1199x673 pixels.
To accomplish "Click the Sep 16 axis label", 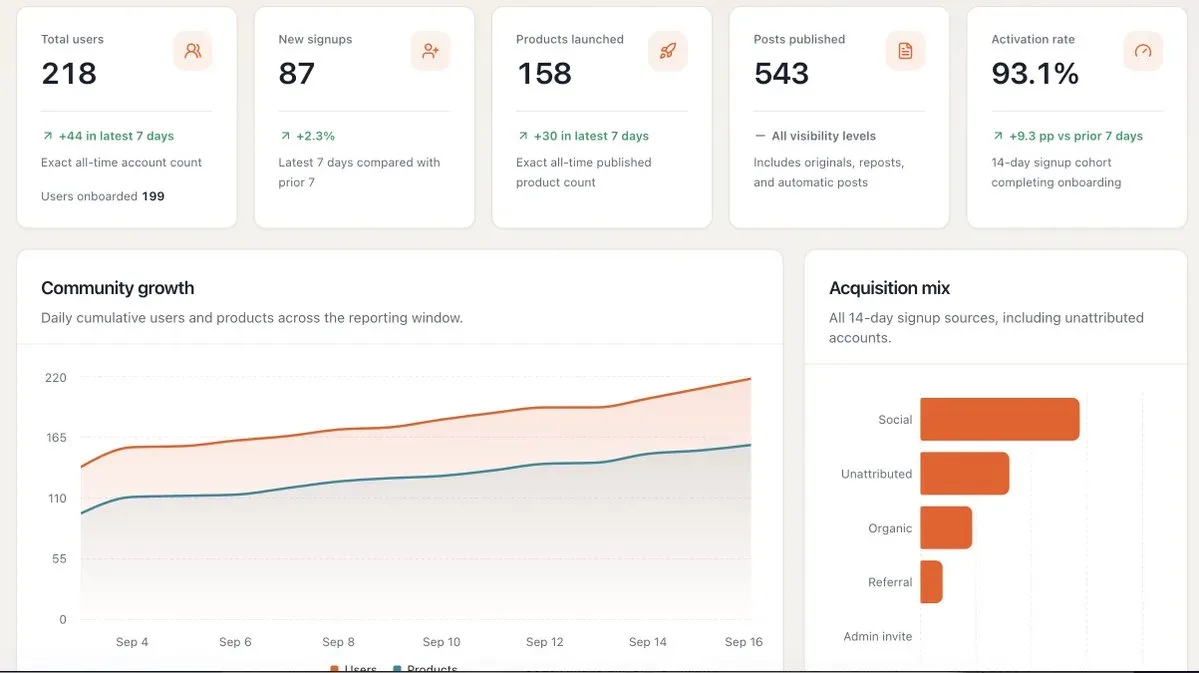I will click(x=743, y=642).
